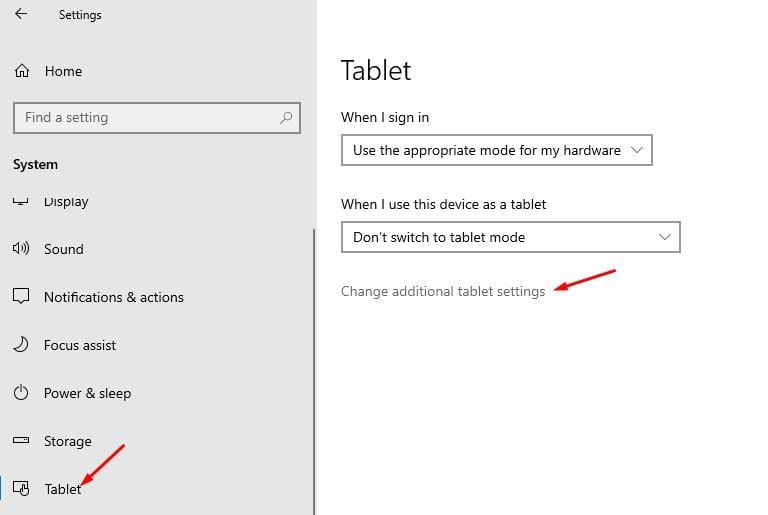Screen dimensions: 768x515
Task: Go back with the Settings back arrow
Action: (x=21, y=14)
